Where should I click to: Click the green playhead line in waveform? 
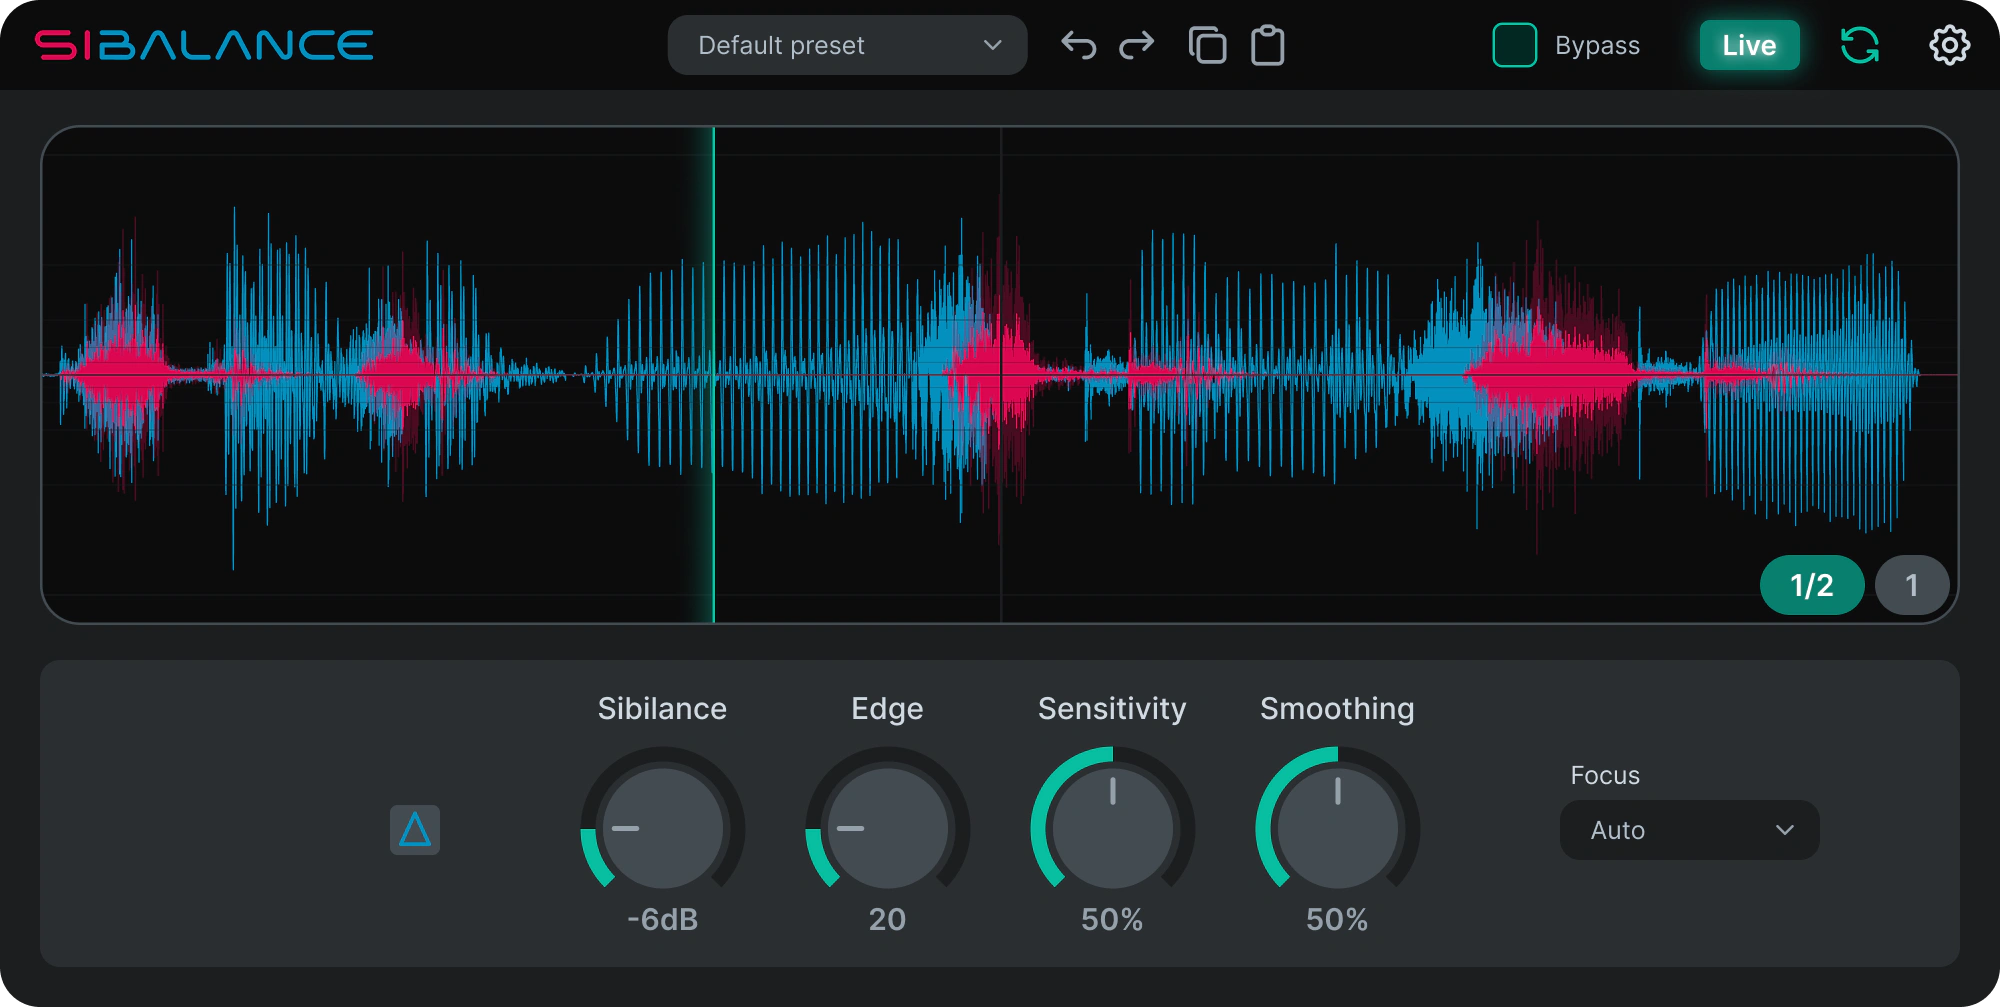coord(713,375)
